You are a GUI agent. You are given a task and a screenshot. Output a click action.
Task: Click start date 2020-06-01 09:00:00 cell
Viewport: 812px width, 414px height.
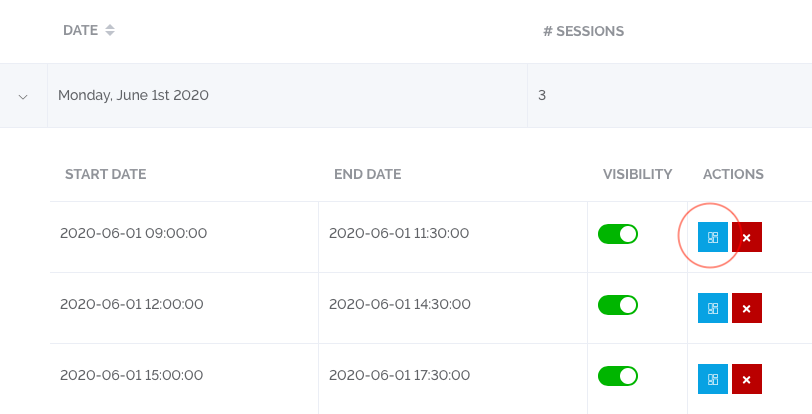[x=133, y=234]
